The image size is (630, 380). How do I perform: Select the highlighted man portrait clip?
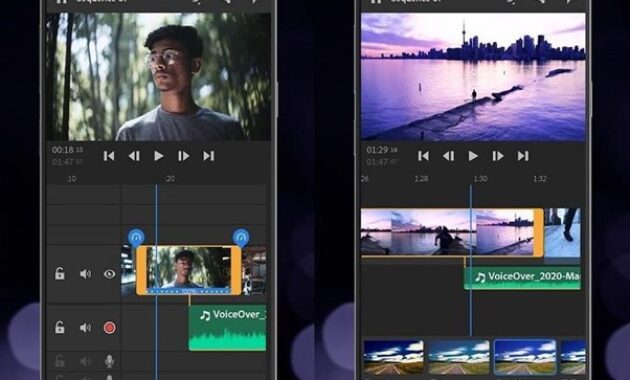point(188,270)
